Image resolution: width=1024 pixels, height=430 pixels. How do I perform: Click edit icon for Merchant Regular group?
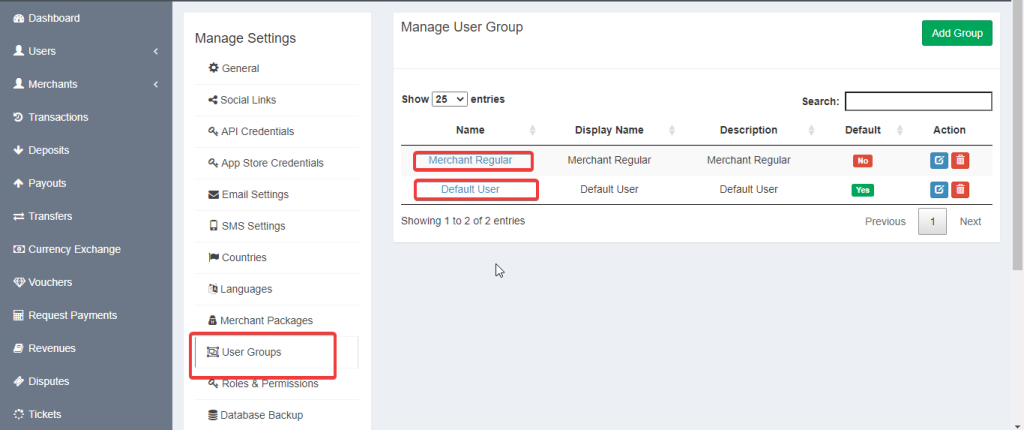[x=939, y=160]
